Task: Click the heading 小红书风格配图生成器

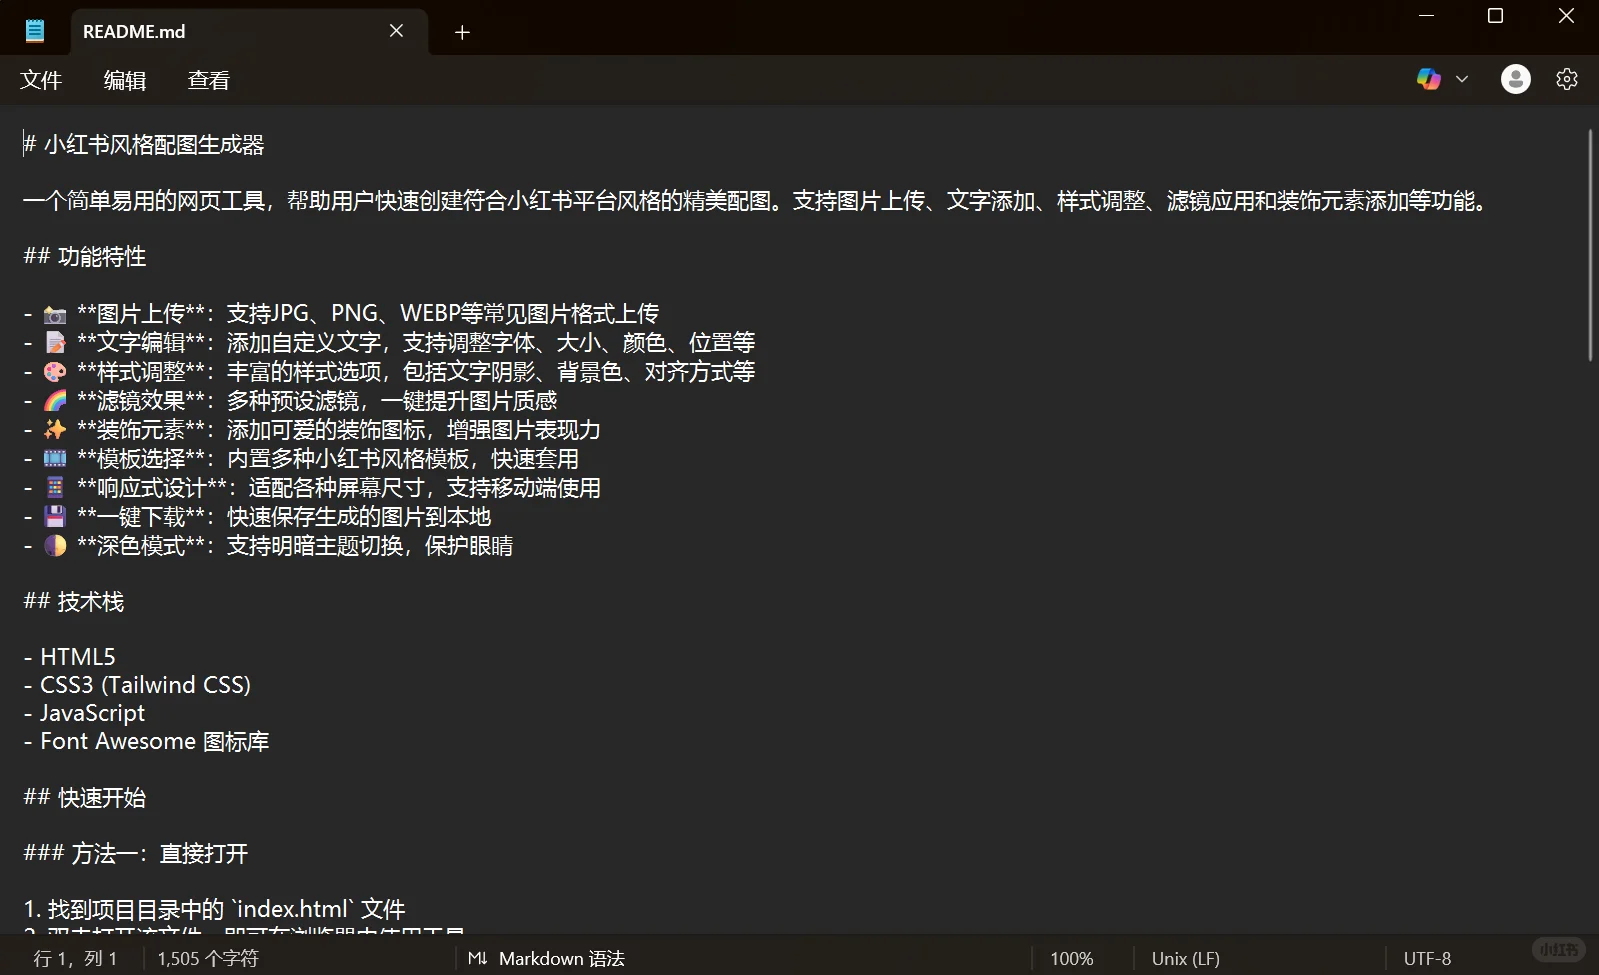Action: (x=154, y=145)
